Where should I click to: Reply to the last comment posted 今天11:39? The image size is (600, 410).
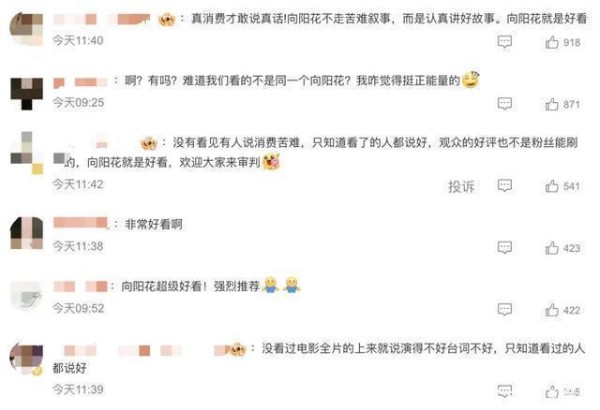(x=504, y=392)
